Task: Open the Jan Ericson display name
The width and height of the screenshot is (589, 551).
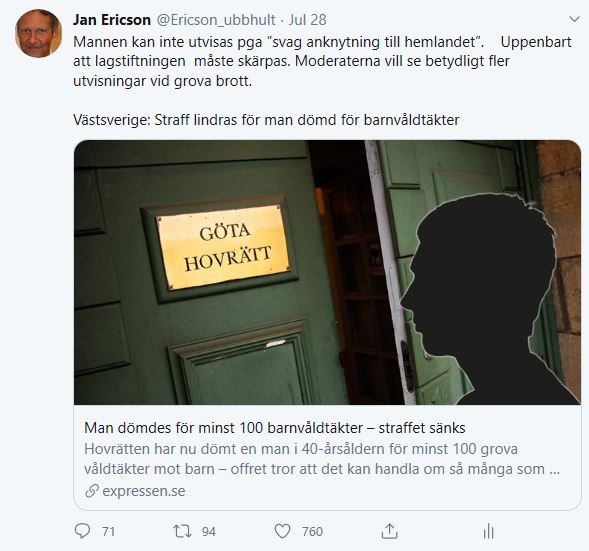Action: pos(112,20)
